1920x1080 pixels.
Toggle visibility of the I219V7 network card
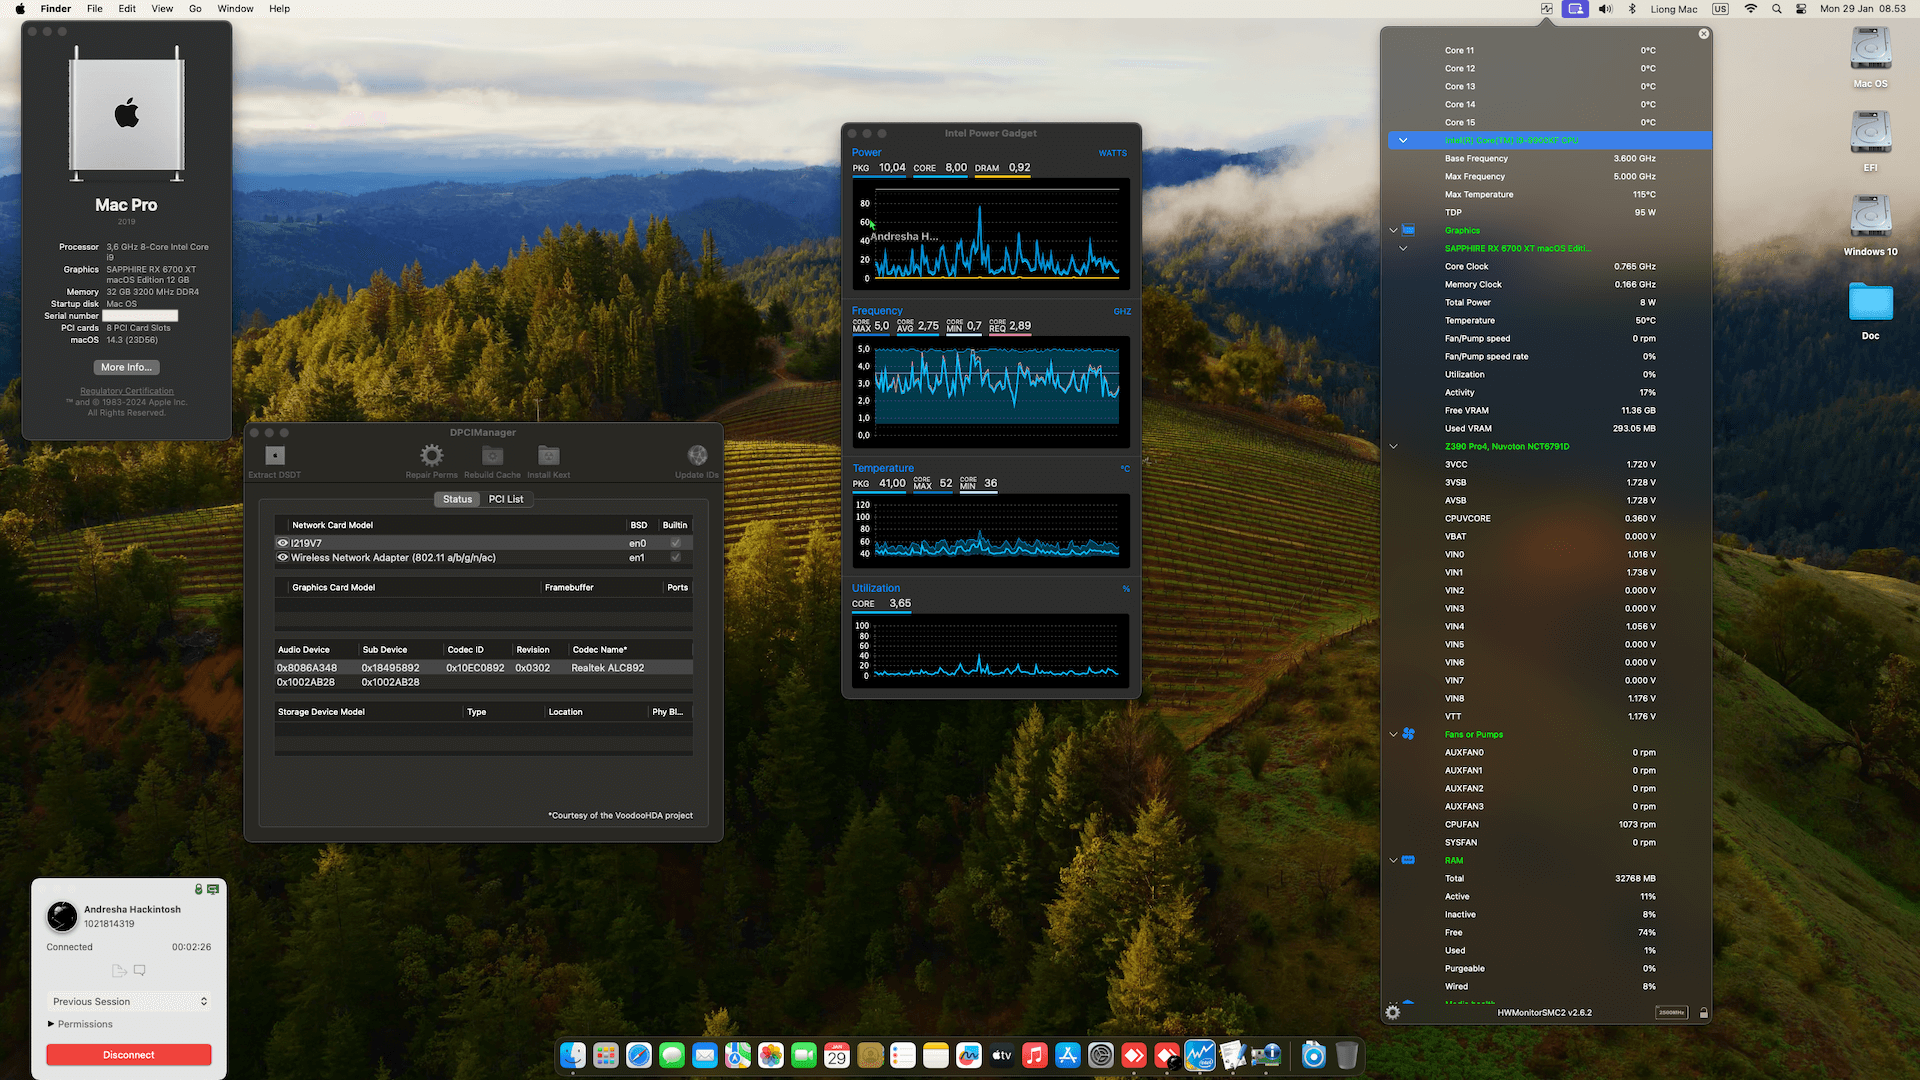pos(283,542)
